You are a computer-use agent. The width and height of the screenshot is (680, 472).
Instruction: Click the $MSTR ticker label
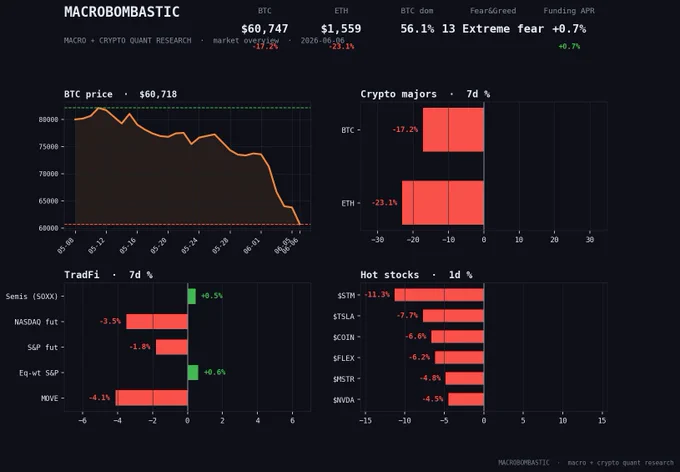coord(343,379)
